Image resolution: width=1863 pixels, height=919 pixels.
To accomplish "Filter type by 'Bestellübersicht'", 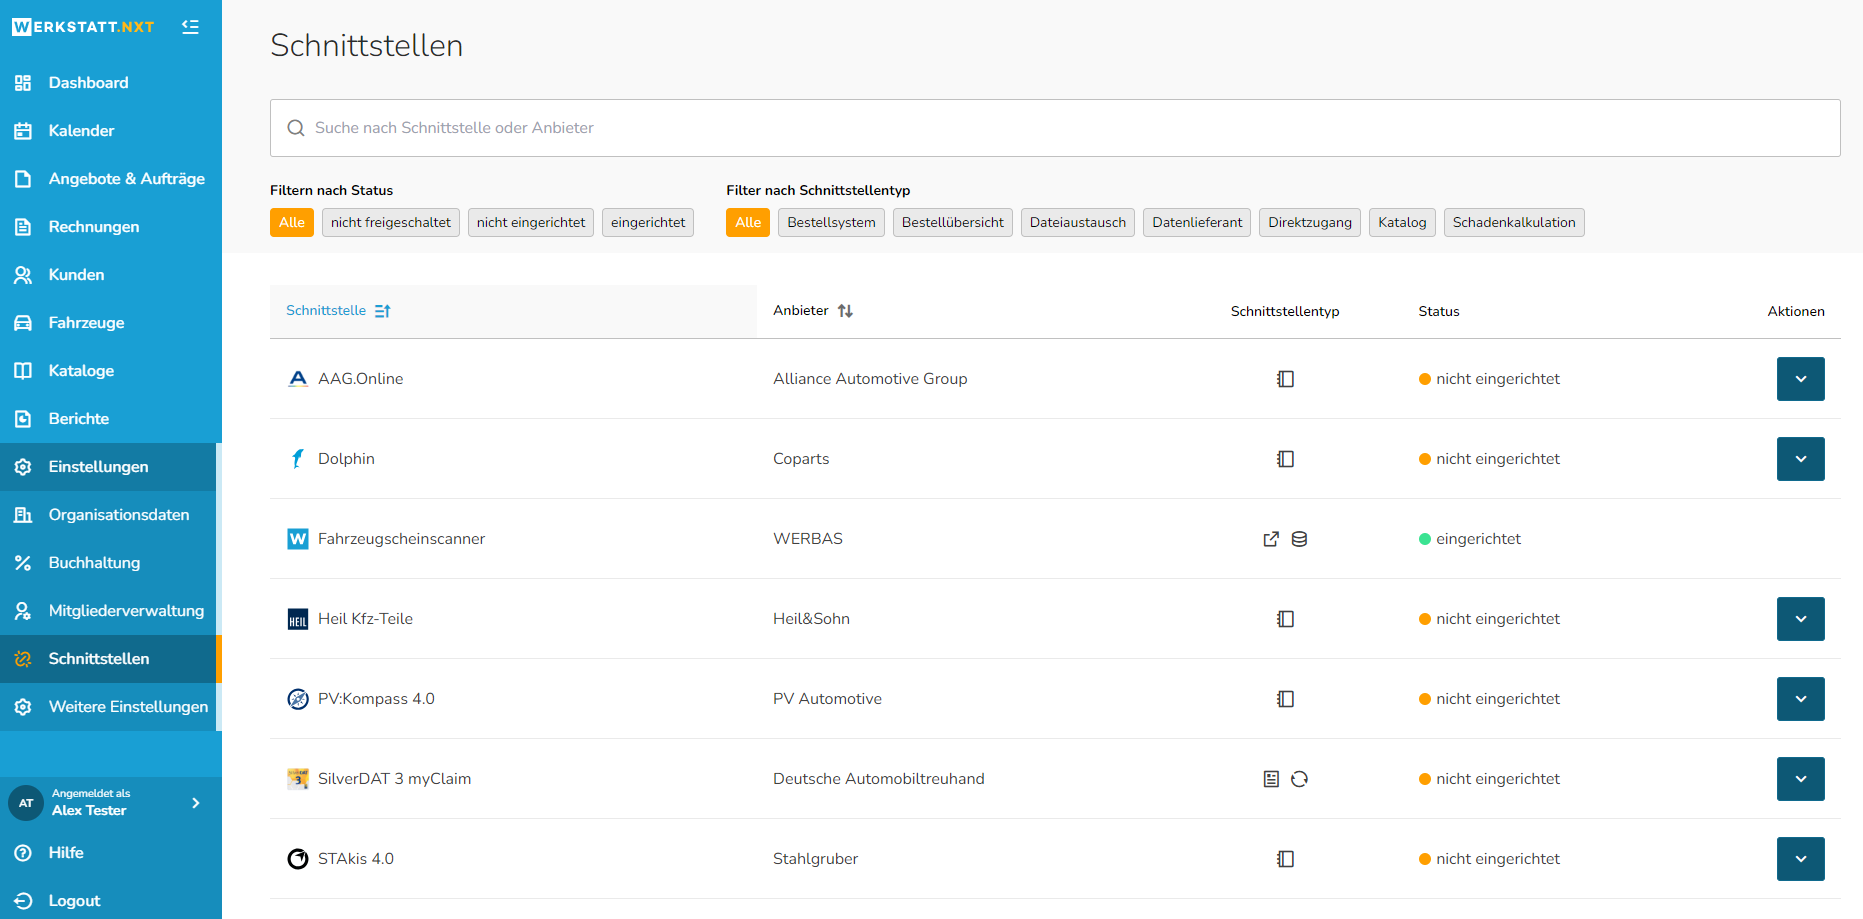I will [x=953, y=223].
